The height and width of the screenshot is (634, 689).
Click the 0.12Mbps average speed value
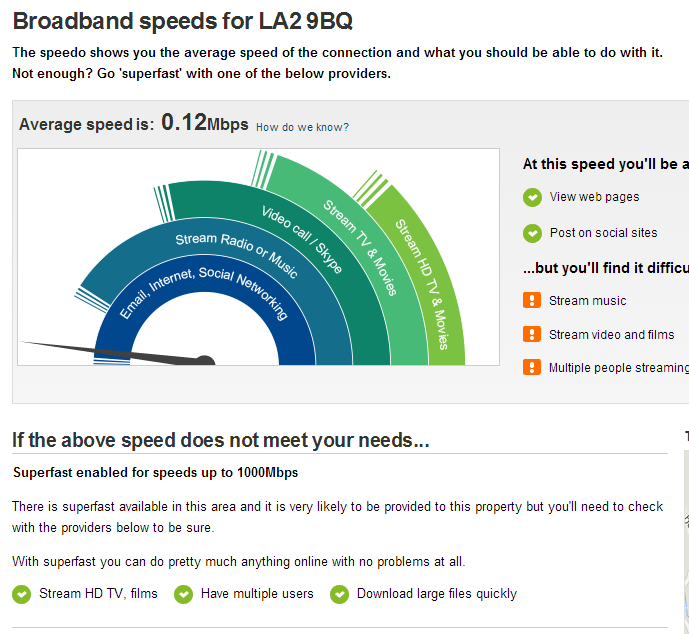click(205, 123)
